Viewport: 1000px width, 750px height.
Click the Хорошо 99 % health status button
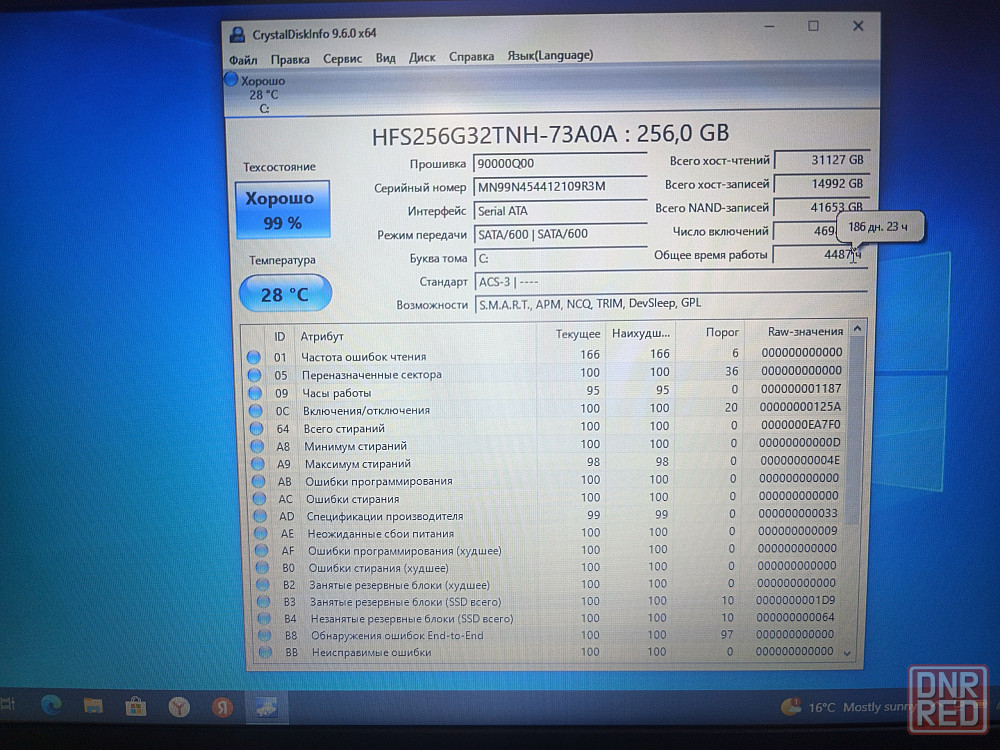[x=283, y=210]
